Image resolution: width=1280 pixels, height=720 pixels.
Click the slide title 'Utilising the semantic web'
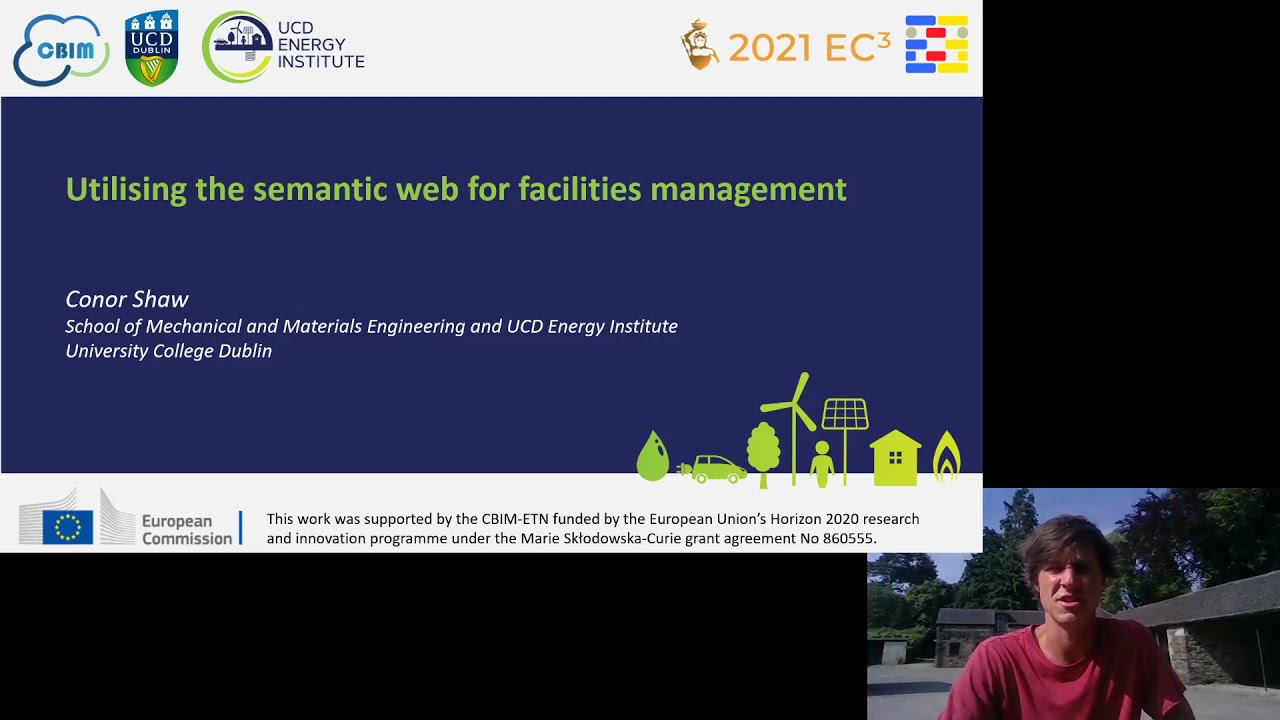[x=456, y=188]
